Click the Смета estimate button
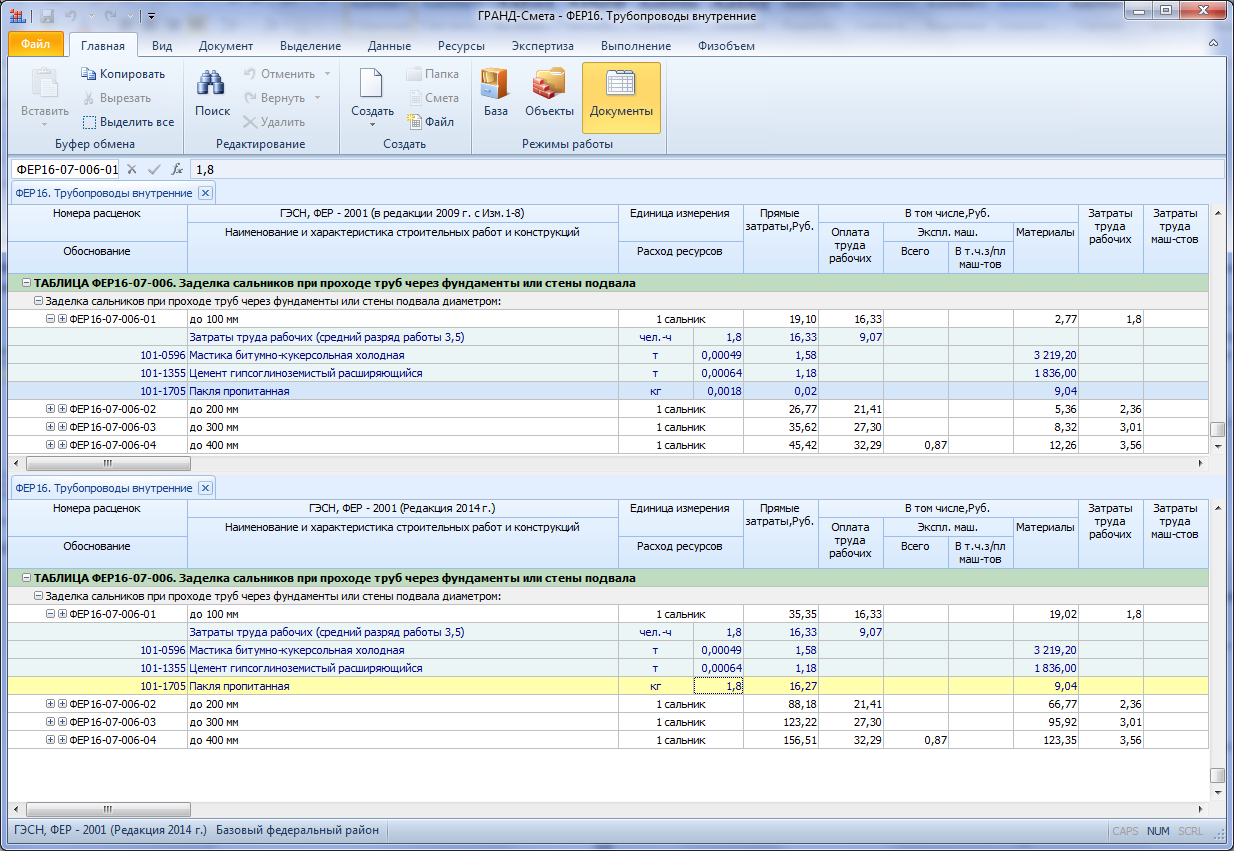This screenshot has width=1234, height=851. pyautogui.click(x=433, y=98)
